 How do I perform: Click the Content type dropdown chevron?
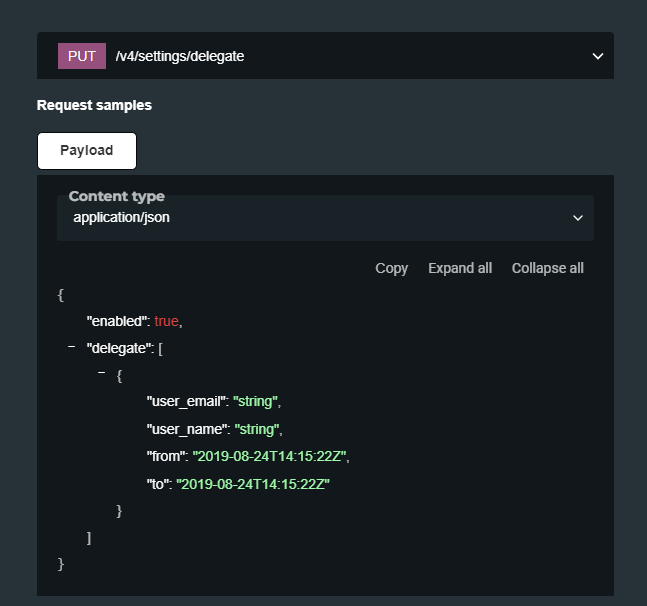click(577, 218)
